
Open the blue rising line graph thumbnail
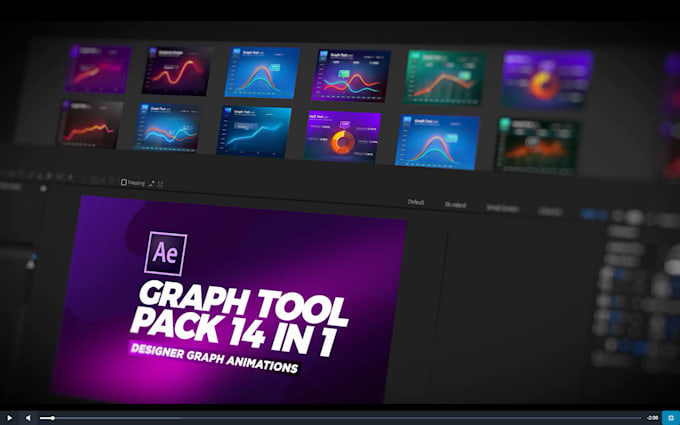click(x=254, y=132)
